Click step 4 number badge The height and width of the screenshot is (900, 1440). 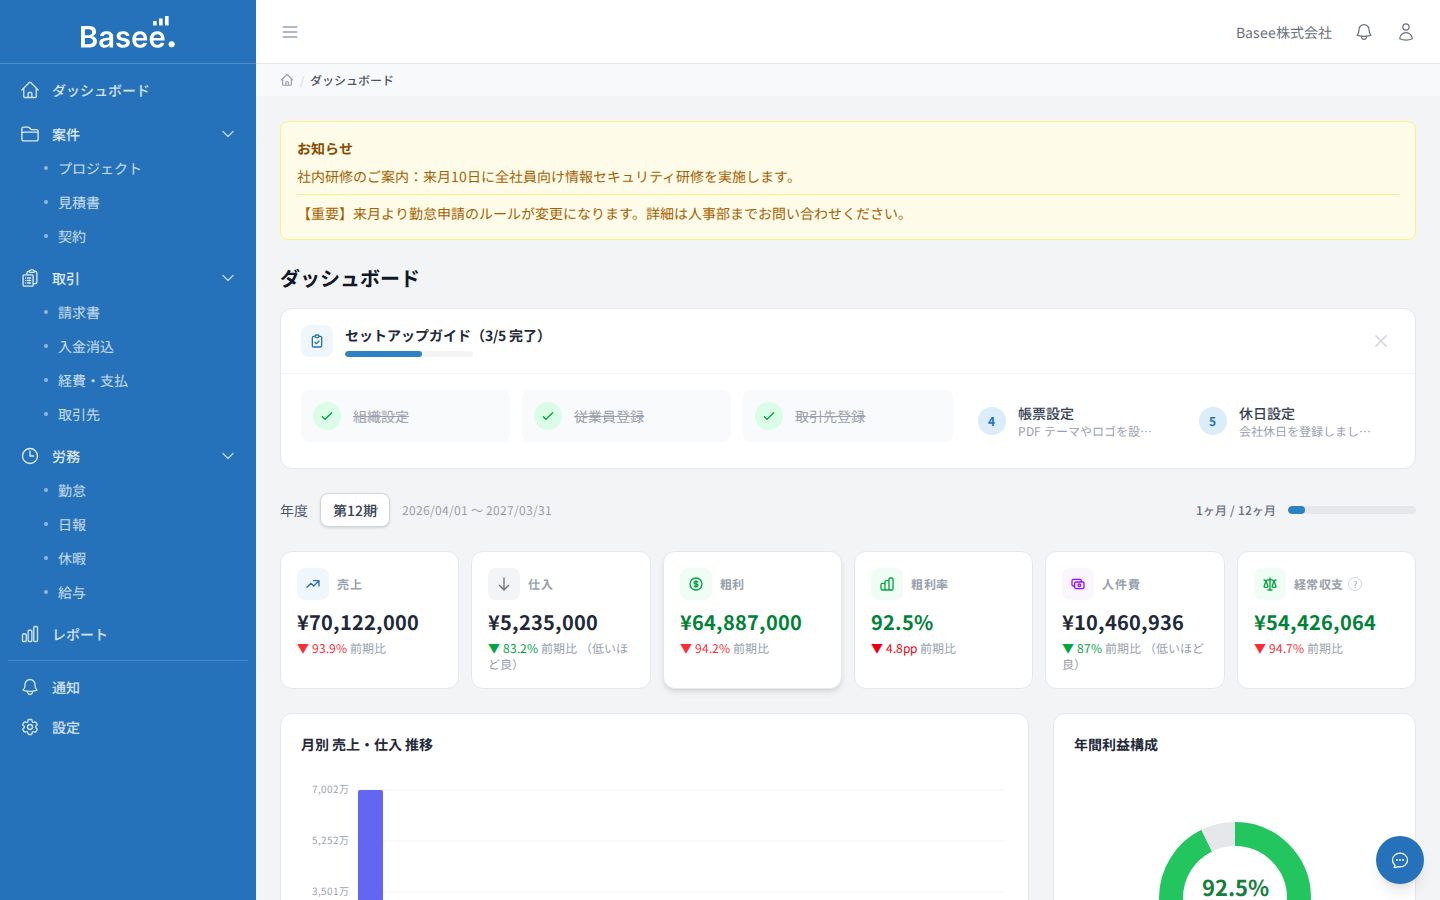[991, 421]
